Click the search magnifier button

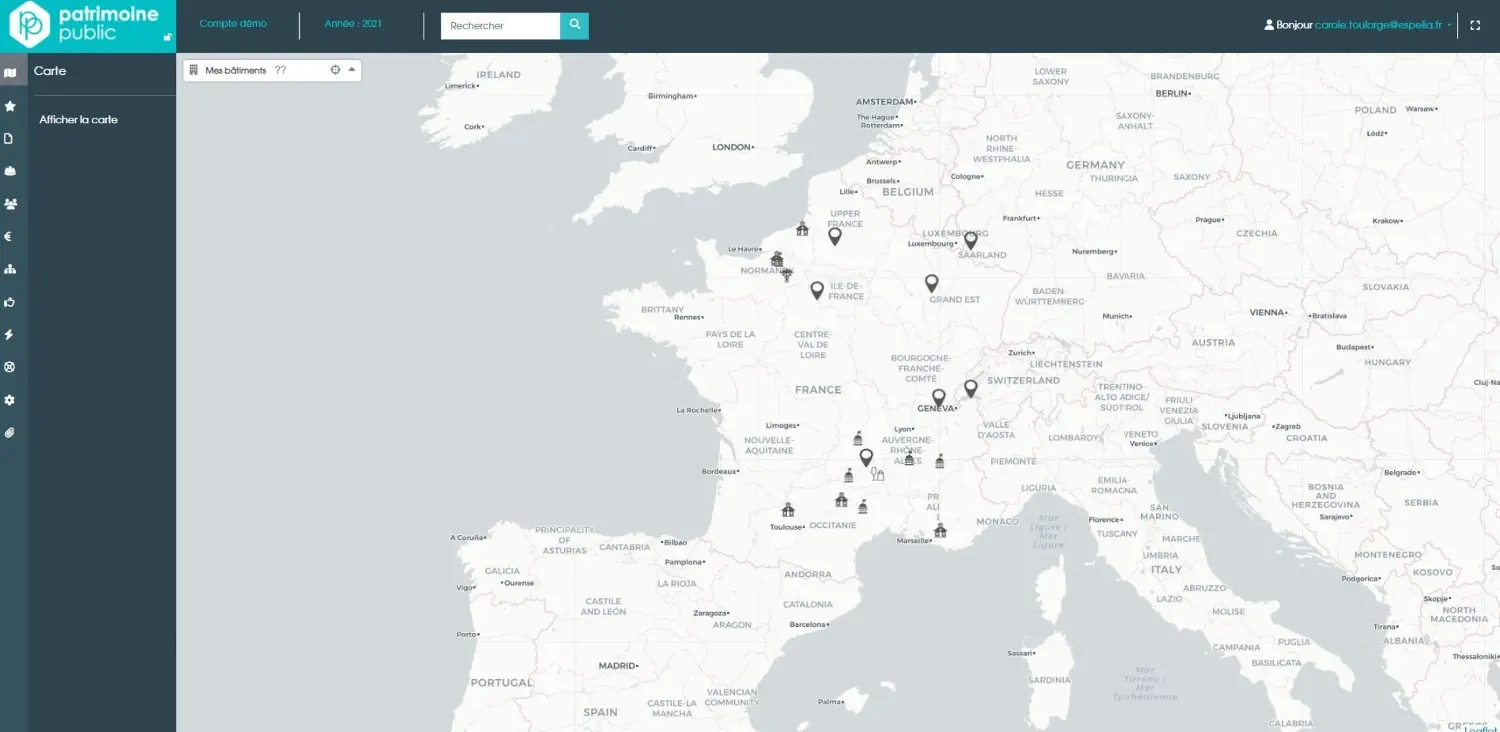pyautogui.click(x=574, y=25)
